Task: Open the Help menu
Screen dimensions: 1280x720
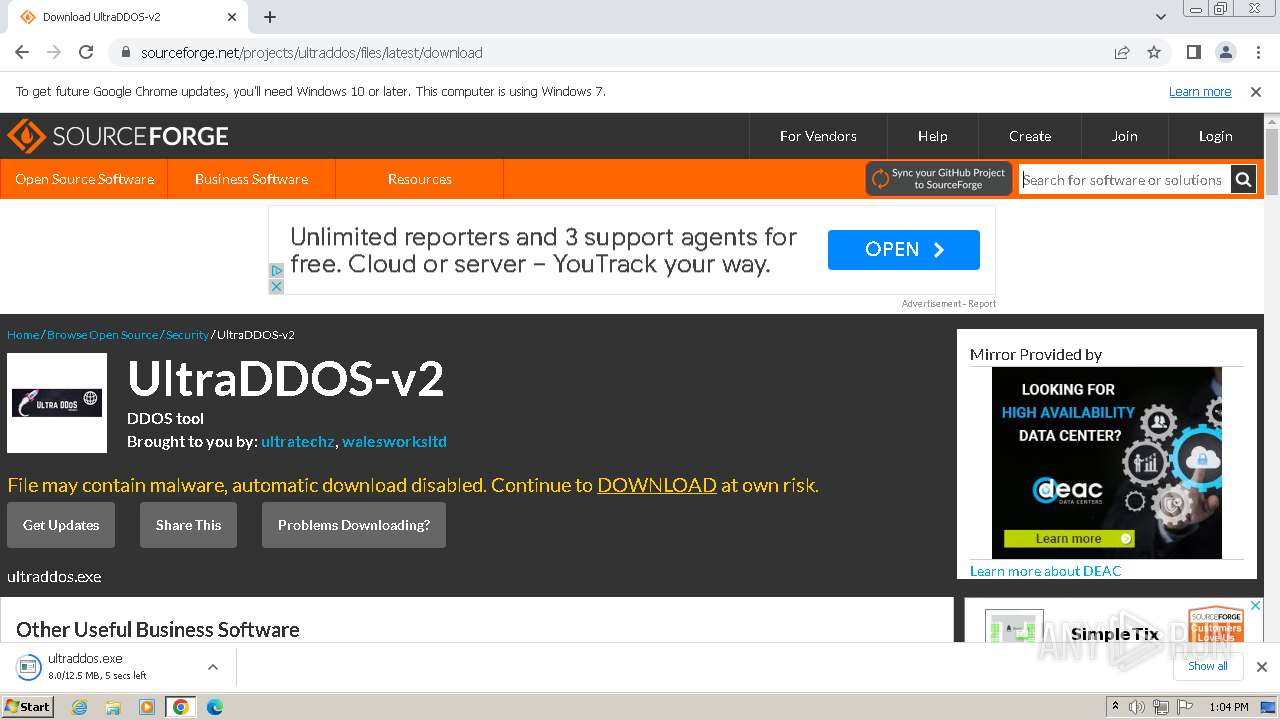Action: 932,136
